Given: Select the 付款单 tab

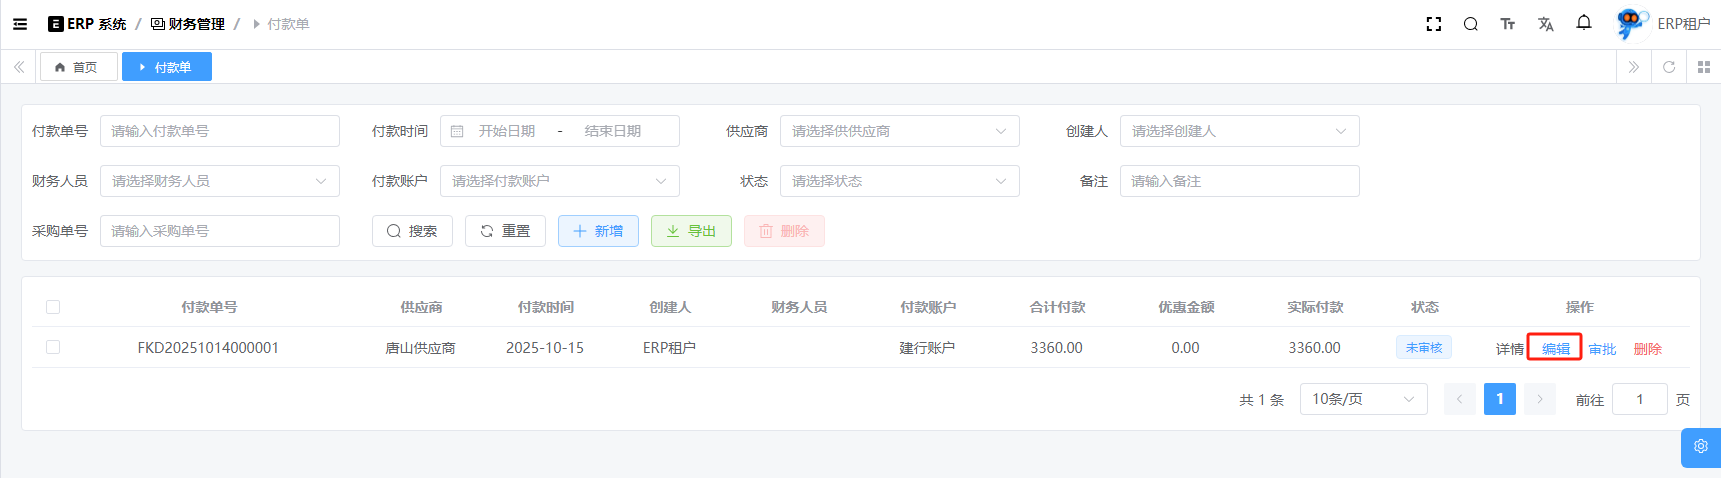Looking at the screenshot, I should point(166,67).
